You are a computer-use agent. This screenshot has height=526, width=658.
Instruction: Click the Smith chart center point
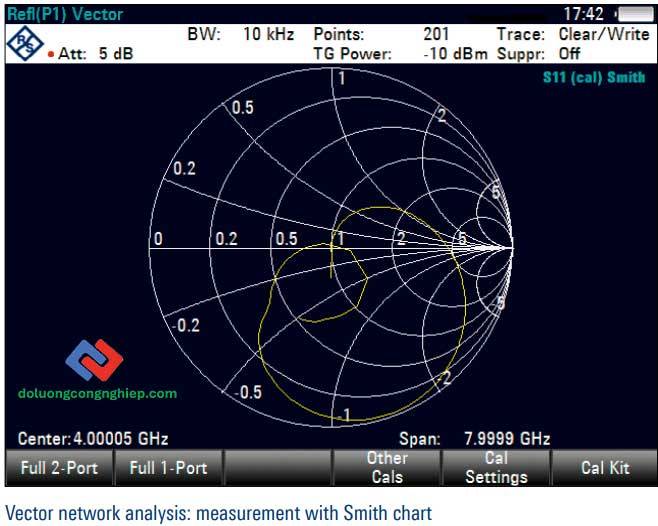[332, 249]
